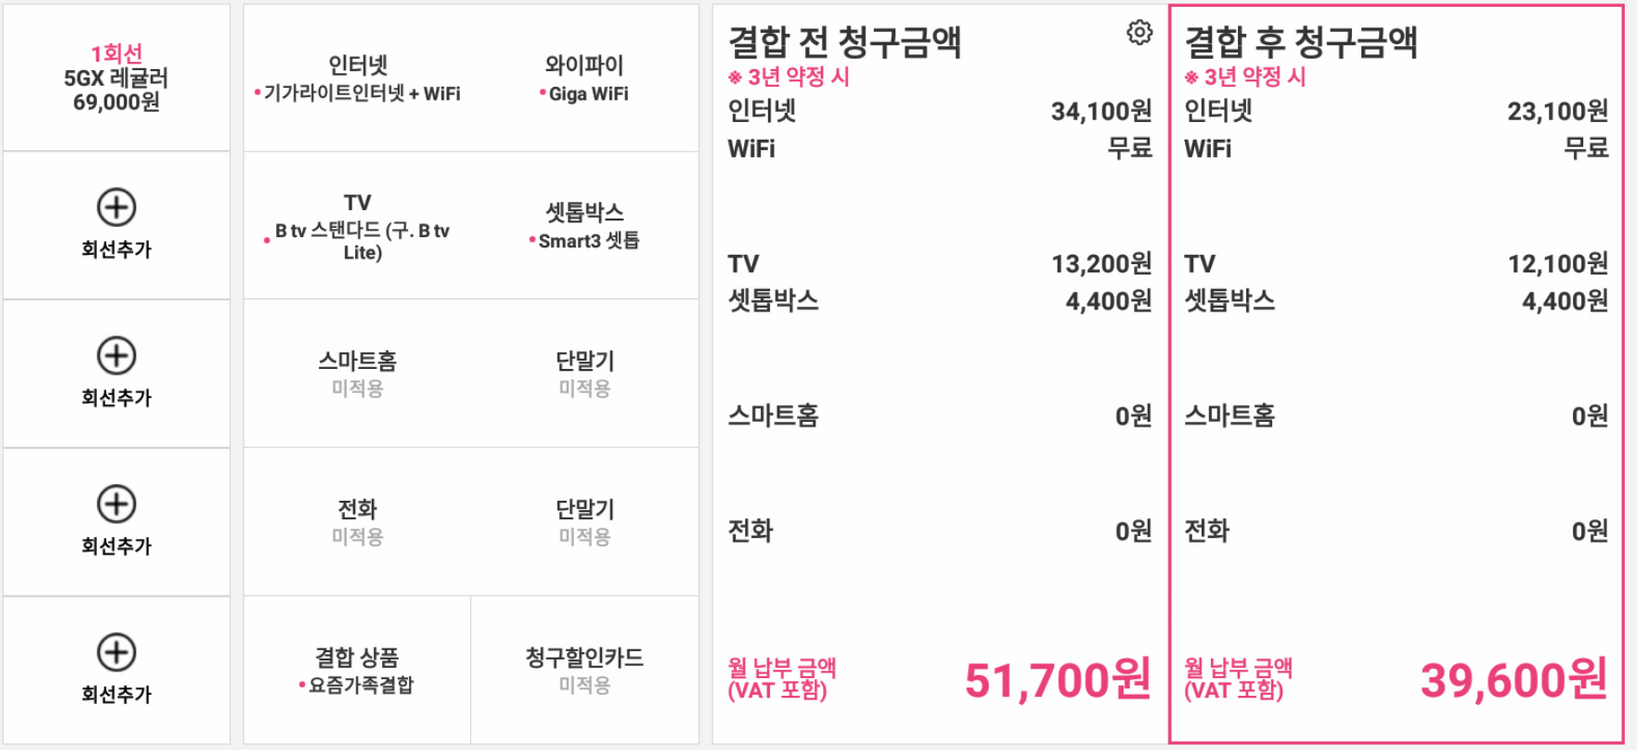
Task: Toggle the 단말기 option beside 전화
Action: point(584,520)
